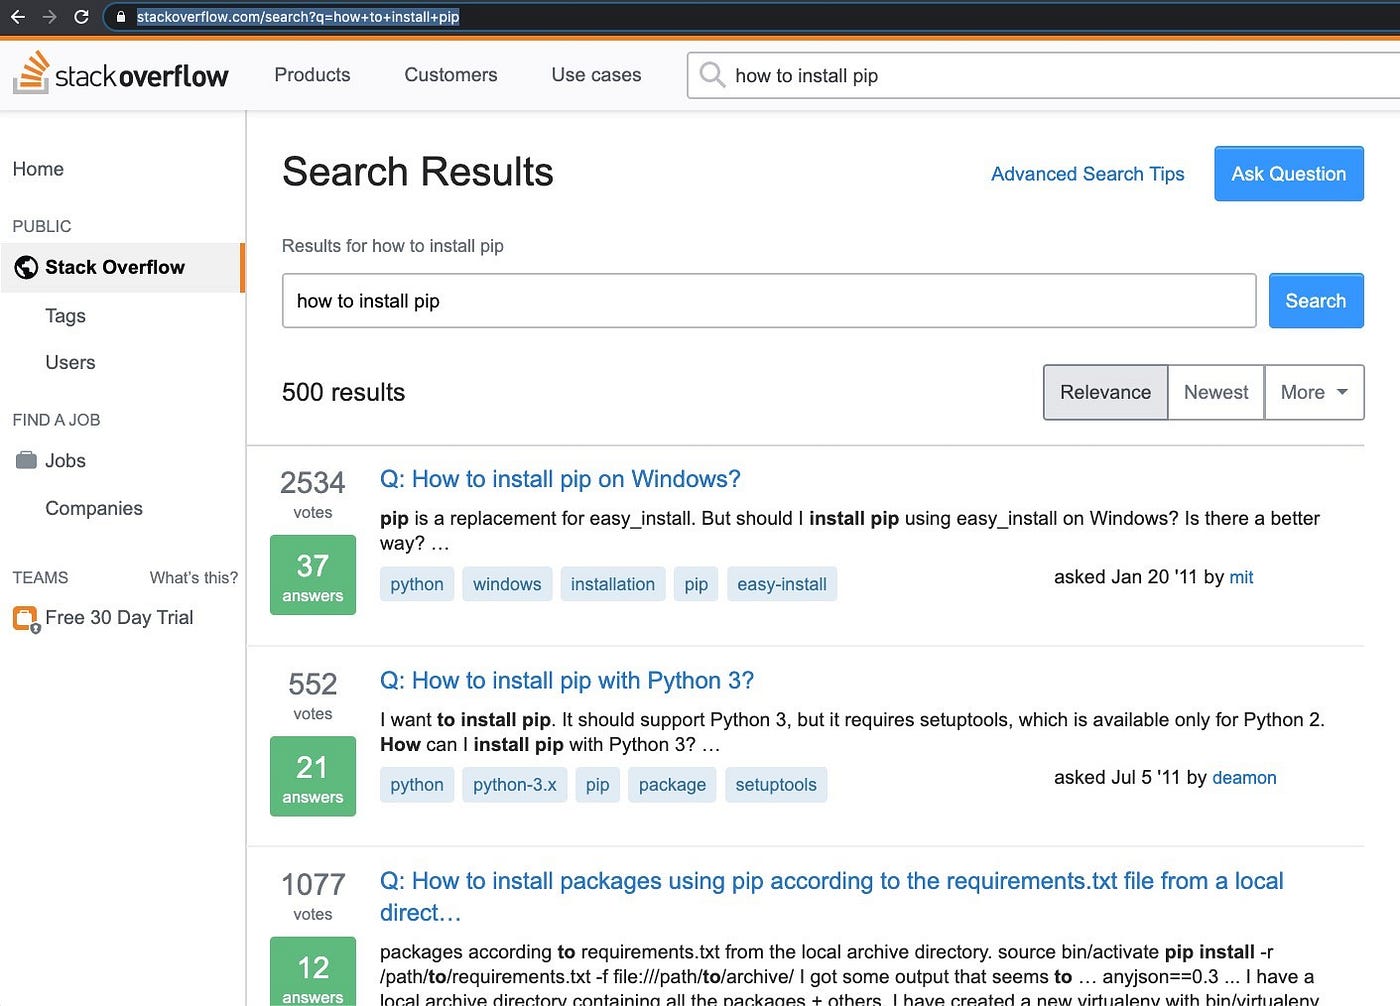Open the More sort dropdown
Screen dimensions: 1400x1006
(x=1314, y=392)
